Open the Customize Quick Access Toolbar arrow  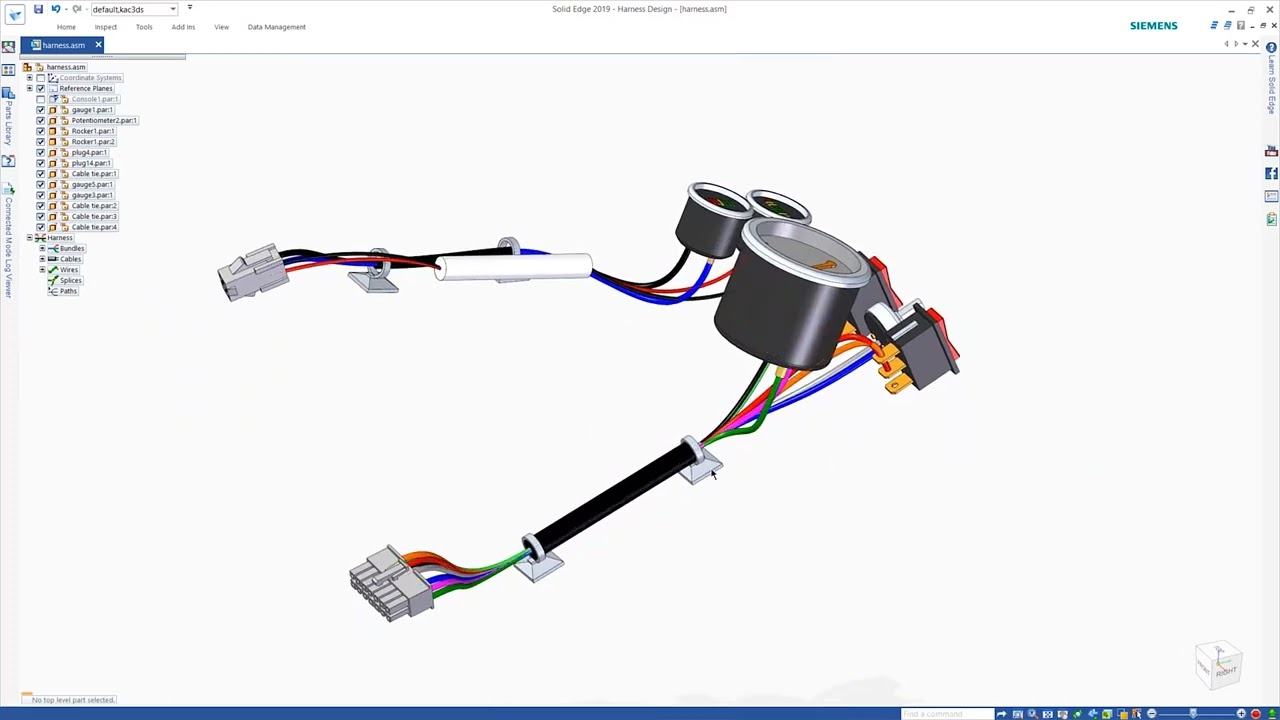coord(189,8)
